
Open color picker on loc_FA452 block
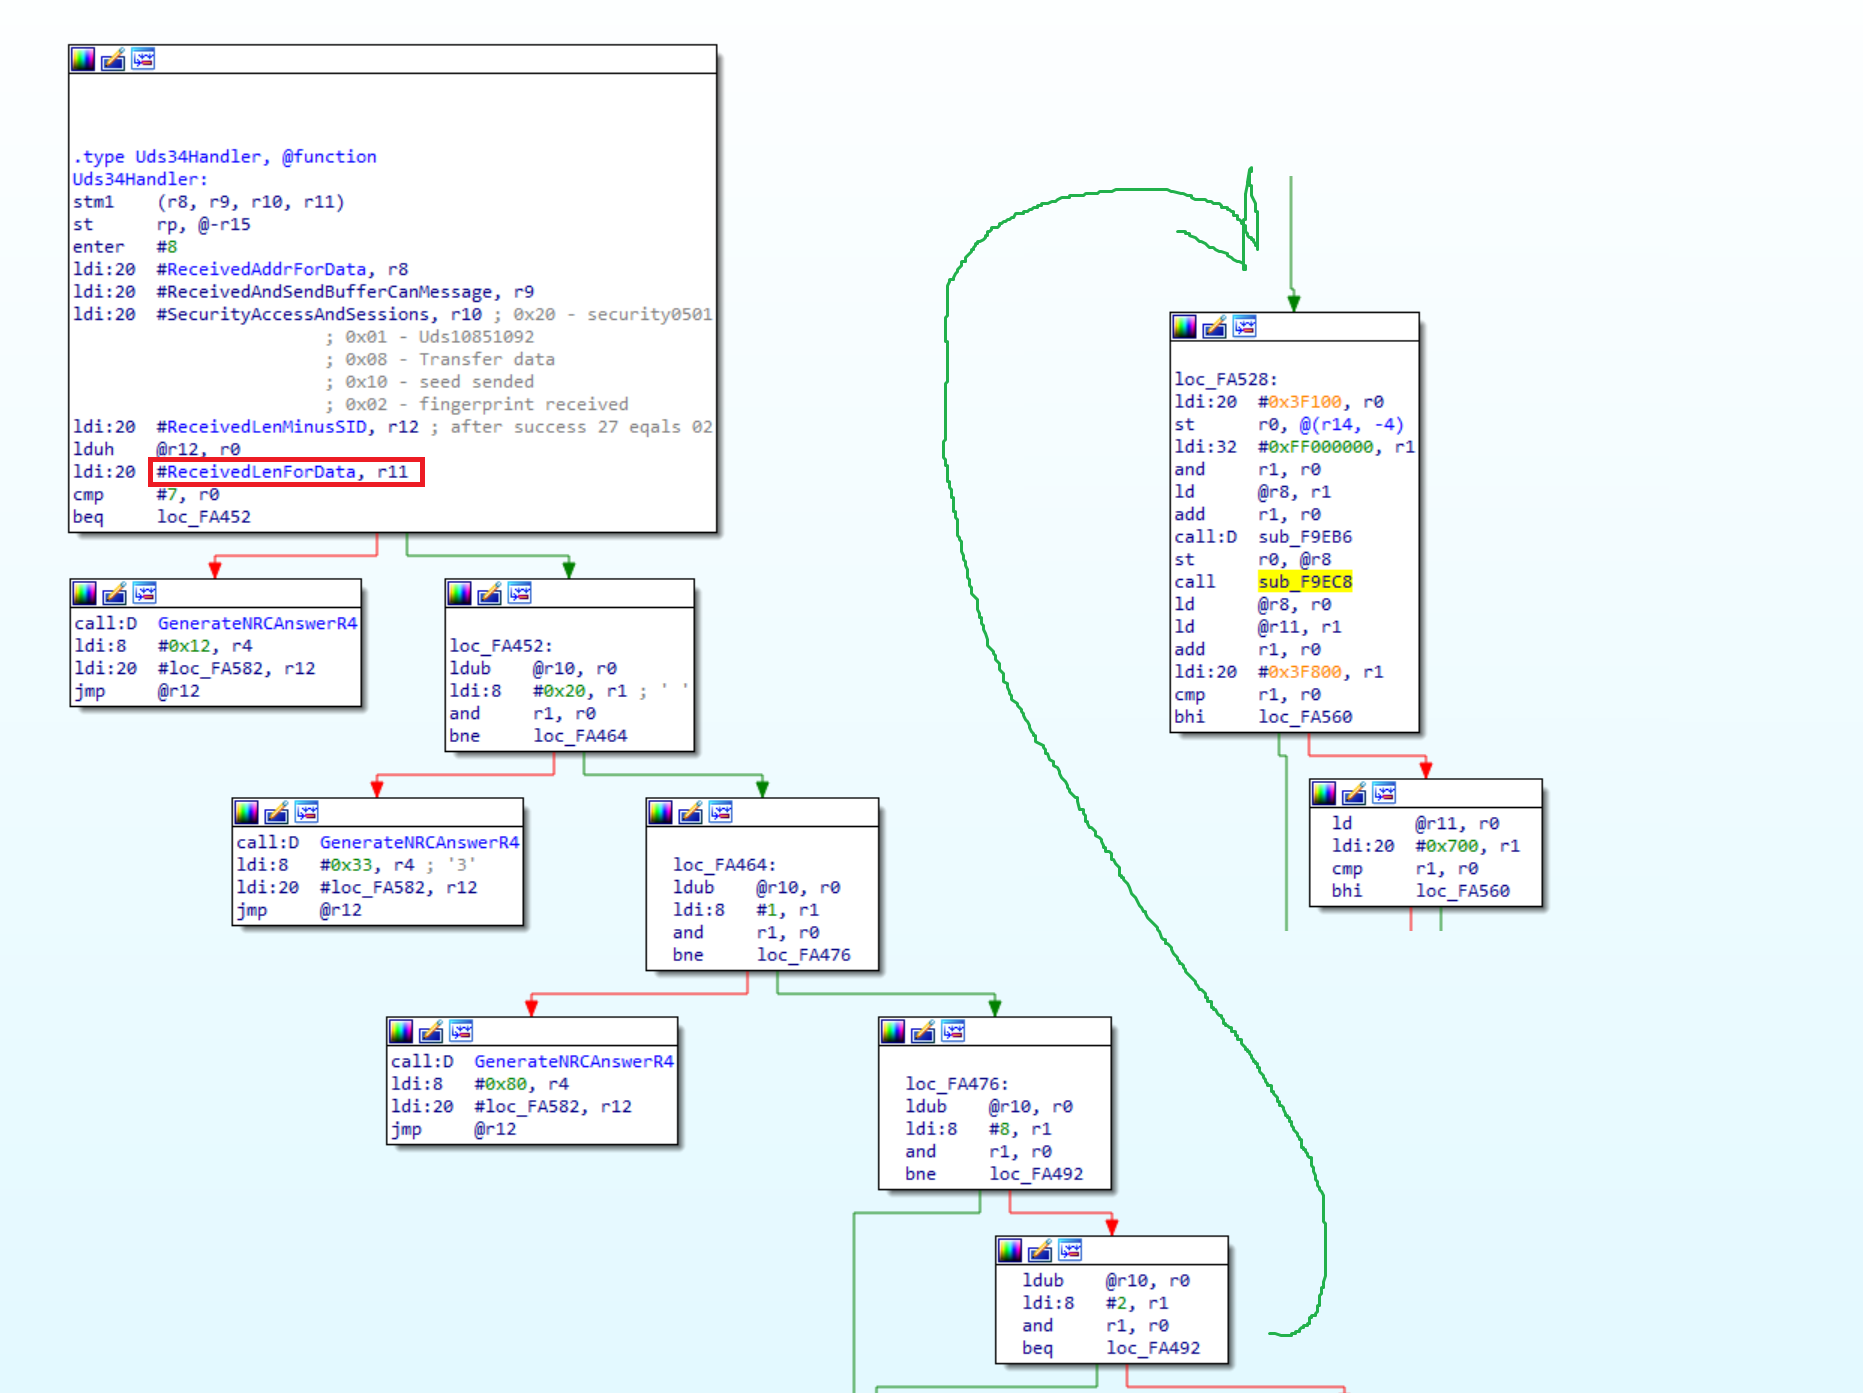click(x=460, y=593)
